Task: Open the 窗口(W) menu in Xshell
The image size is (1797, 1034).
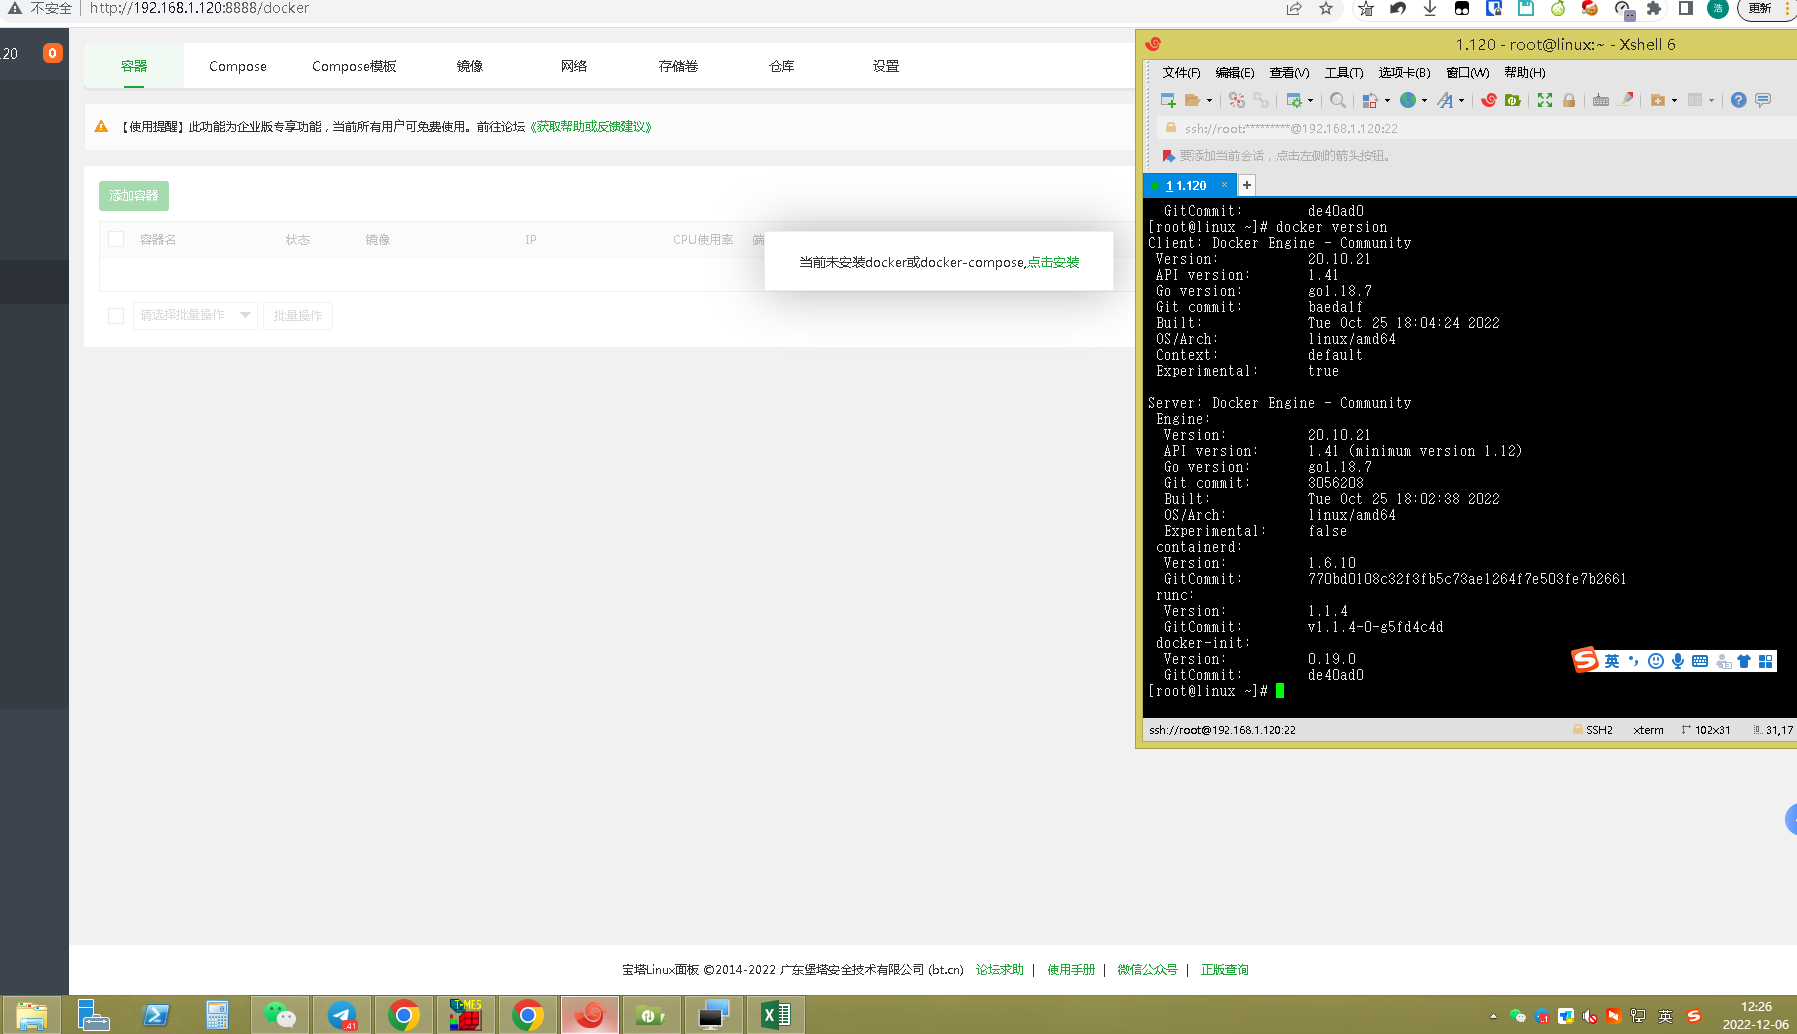Action: tap(1467, 73)
